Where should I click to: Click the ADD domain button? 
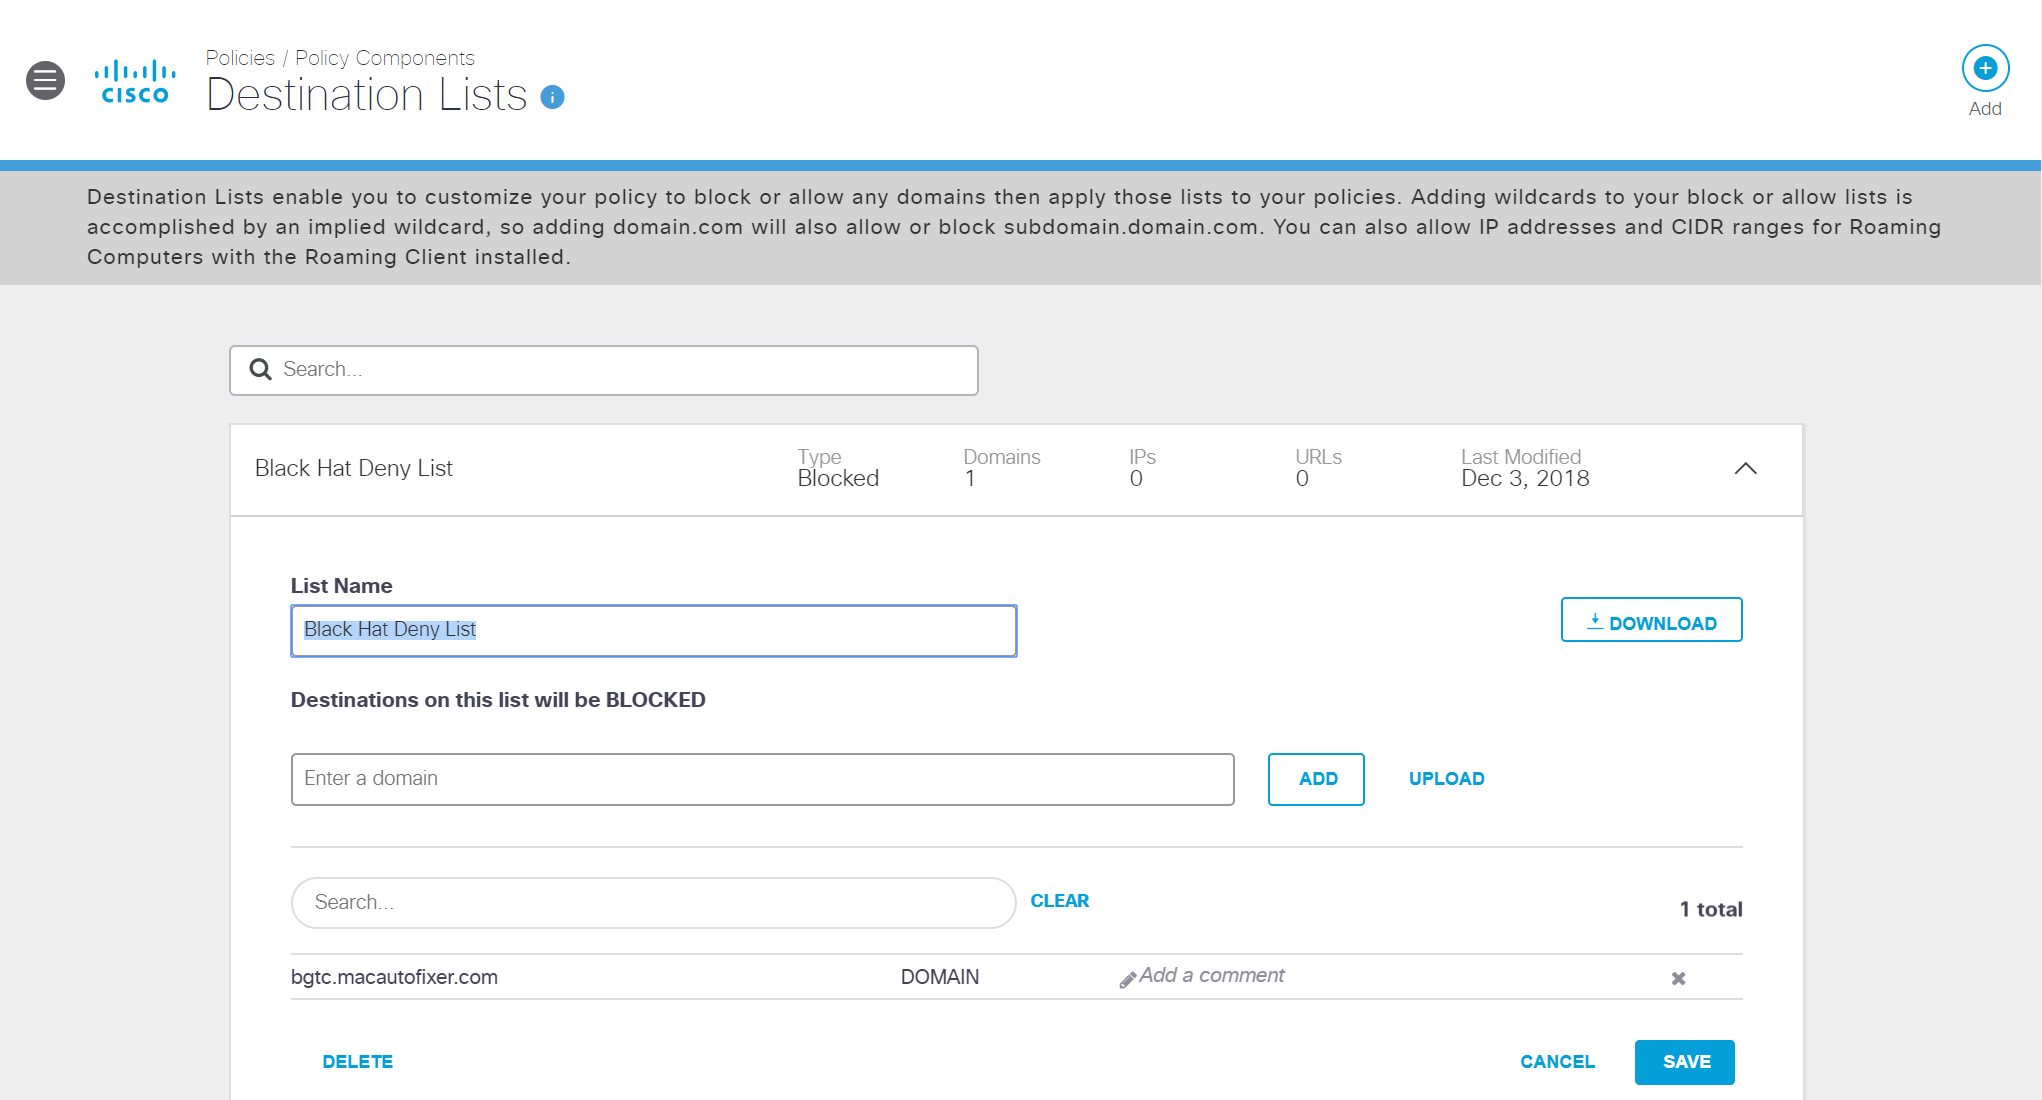point(1316,779)
